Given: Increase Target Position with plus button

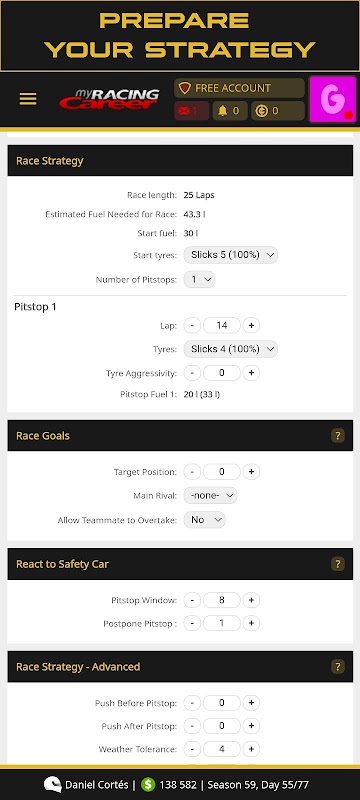Looking at the screenshot, I should pyautogui.click(x=251, y=472).
